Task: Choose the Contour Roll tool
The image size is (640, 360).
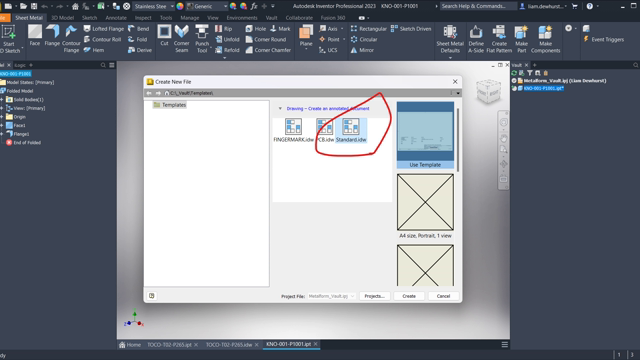Action: coord(102,39)
